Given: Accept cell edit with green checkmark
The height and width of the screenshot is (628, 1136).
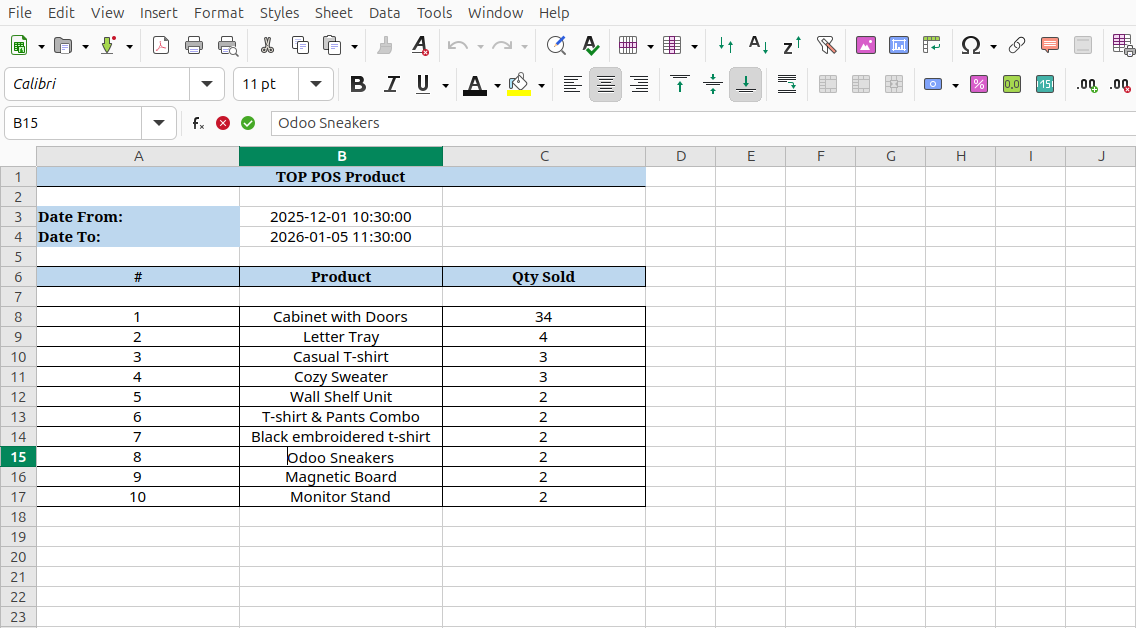Looking at the screenshot, I should tap(248, 123).
